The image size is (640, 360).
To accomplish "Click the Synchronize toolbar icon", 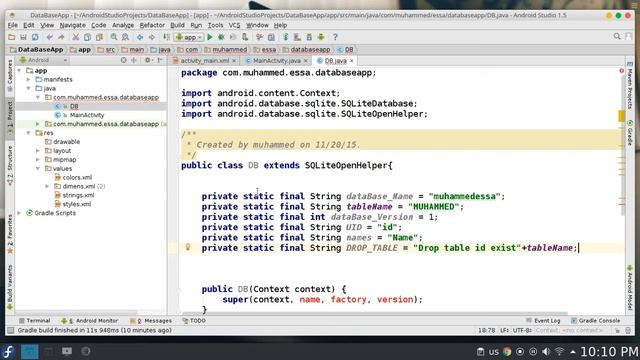I will tap(35, 37).
